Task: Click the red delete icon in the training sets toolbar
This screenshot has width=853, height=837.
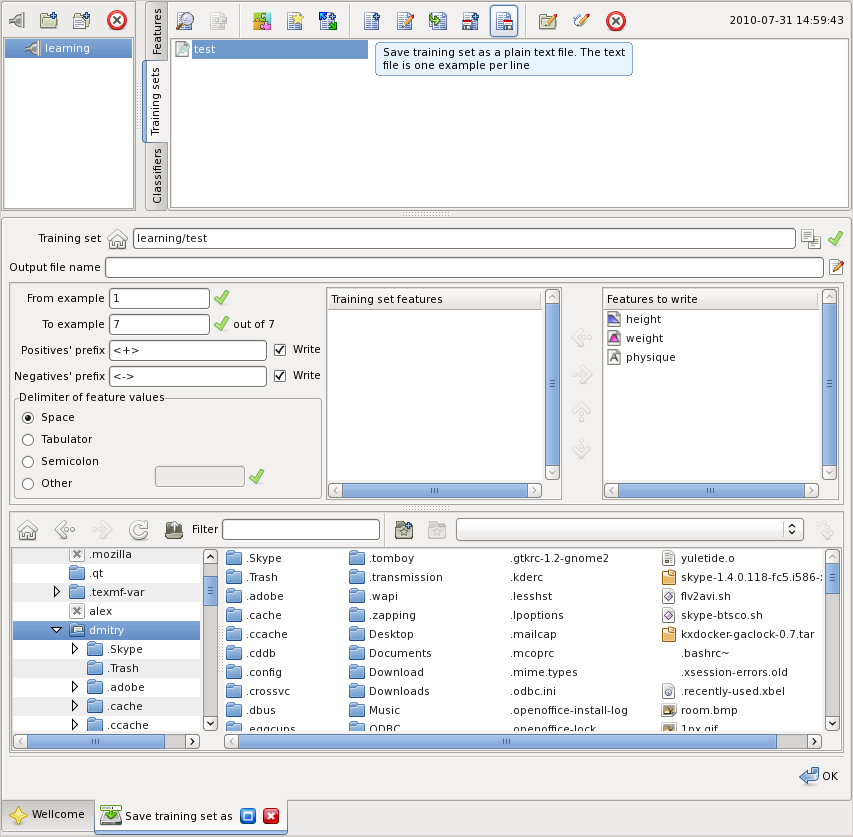Action: pyautogui.click(x=615, y=21)
